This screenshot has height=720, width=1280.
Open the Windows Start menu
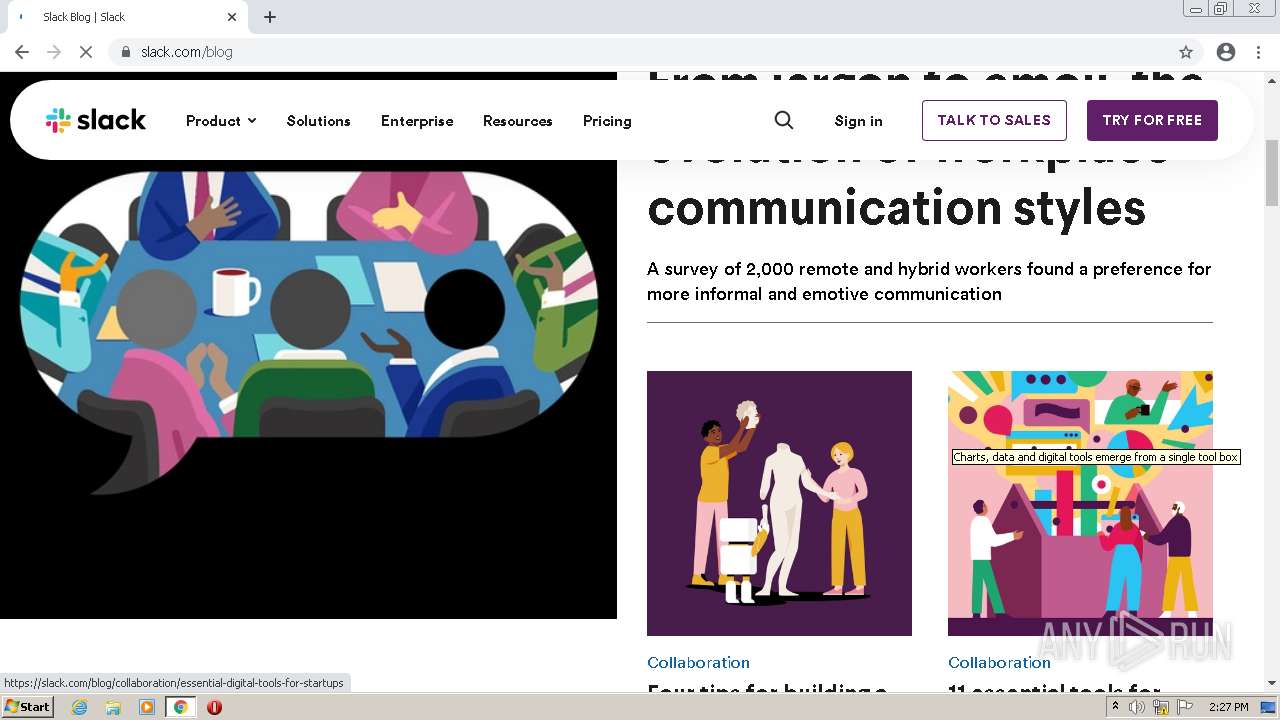(28, 706)
